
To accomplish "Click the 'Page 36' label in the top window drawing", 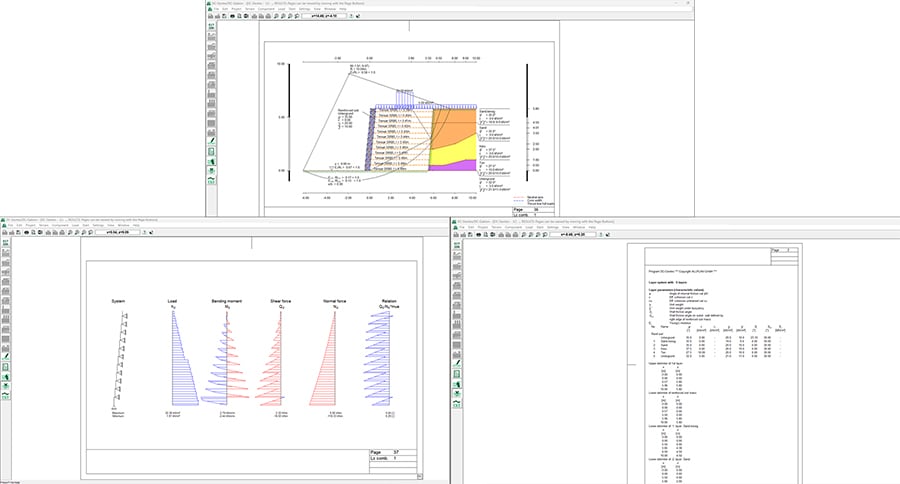I will coord(526,210).
